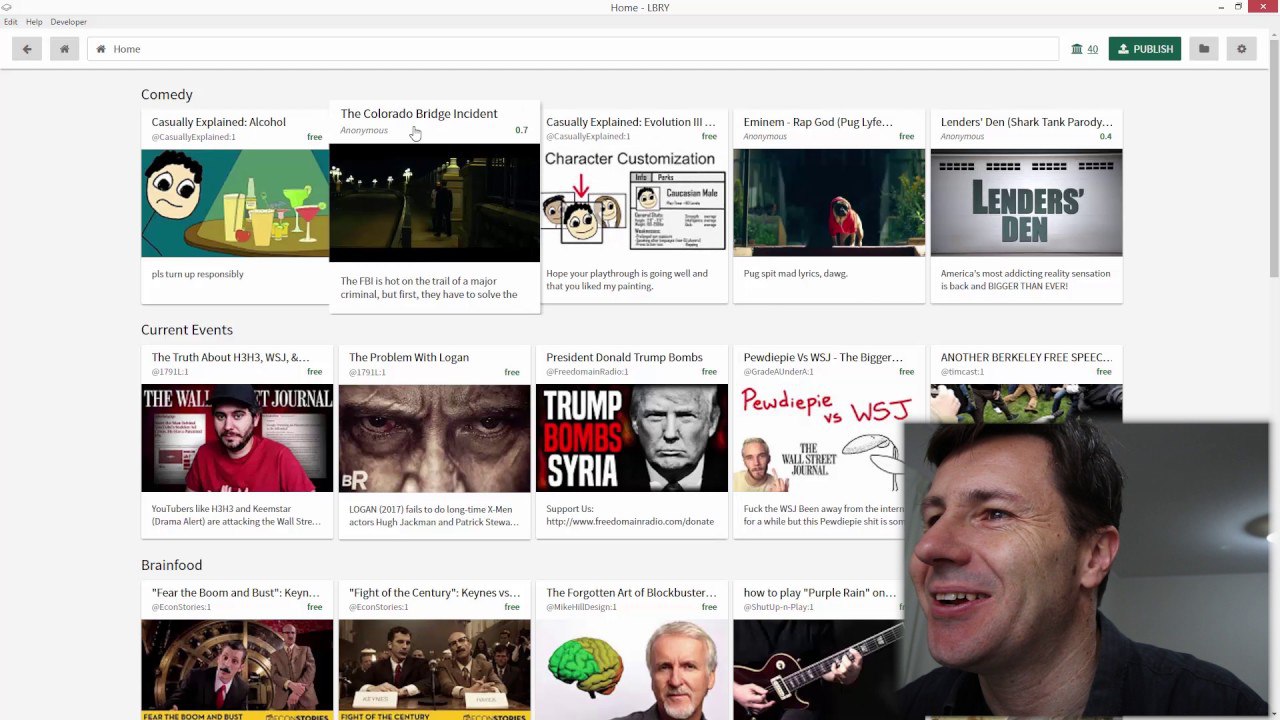
Task: Click description 'pls turn up responsibly'
Action: pos(198,274)
